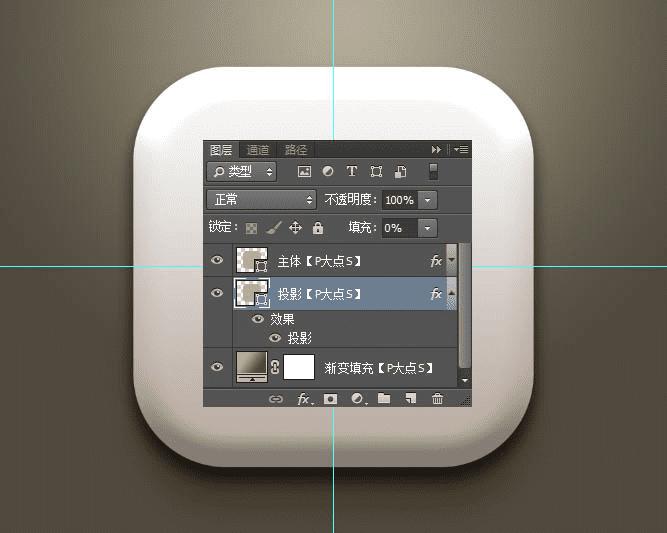Add a layer mask icon
Image resolution: width=667 pixels, height=533 pixels.
tap(331, 399)
